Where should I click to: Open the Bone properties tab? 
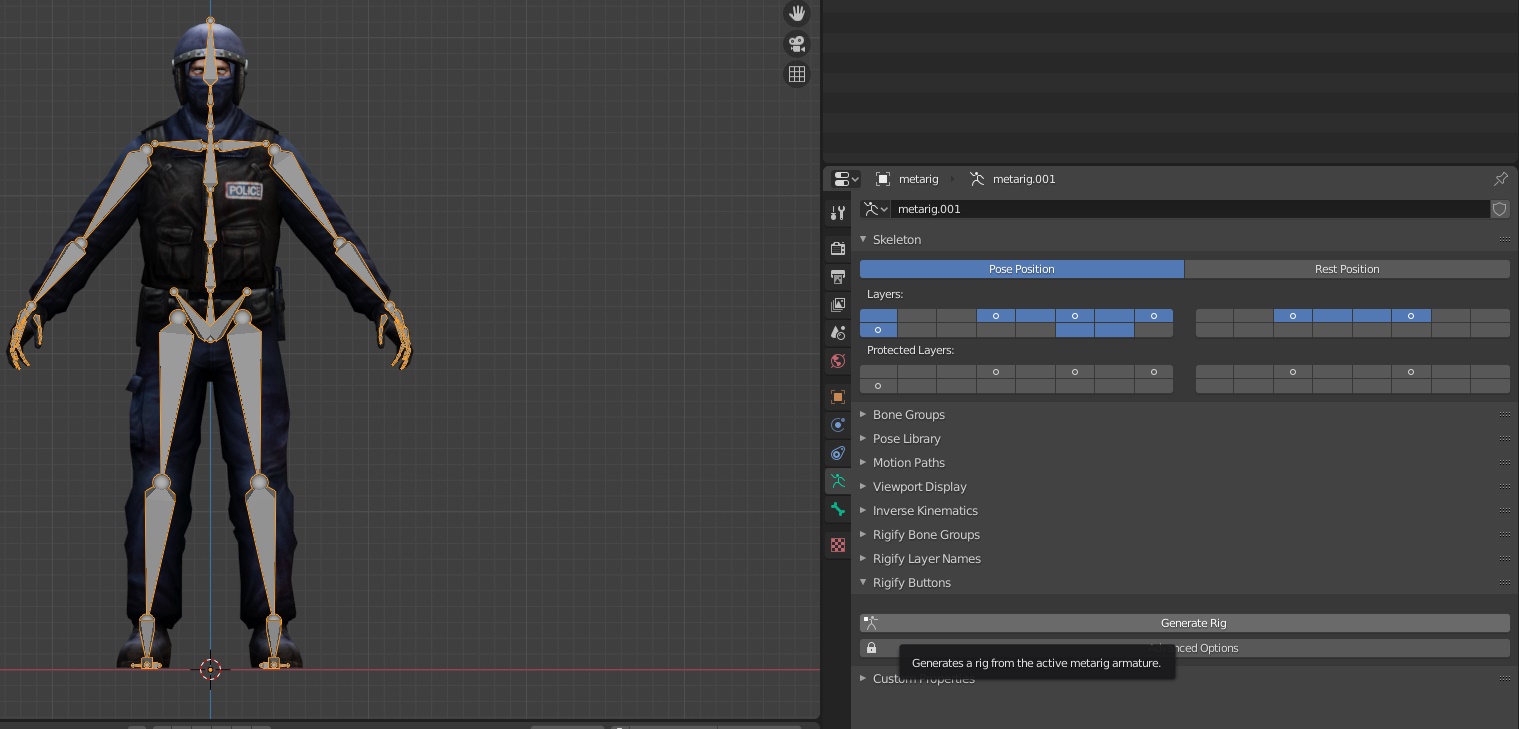838,510
